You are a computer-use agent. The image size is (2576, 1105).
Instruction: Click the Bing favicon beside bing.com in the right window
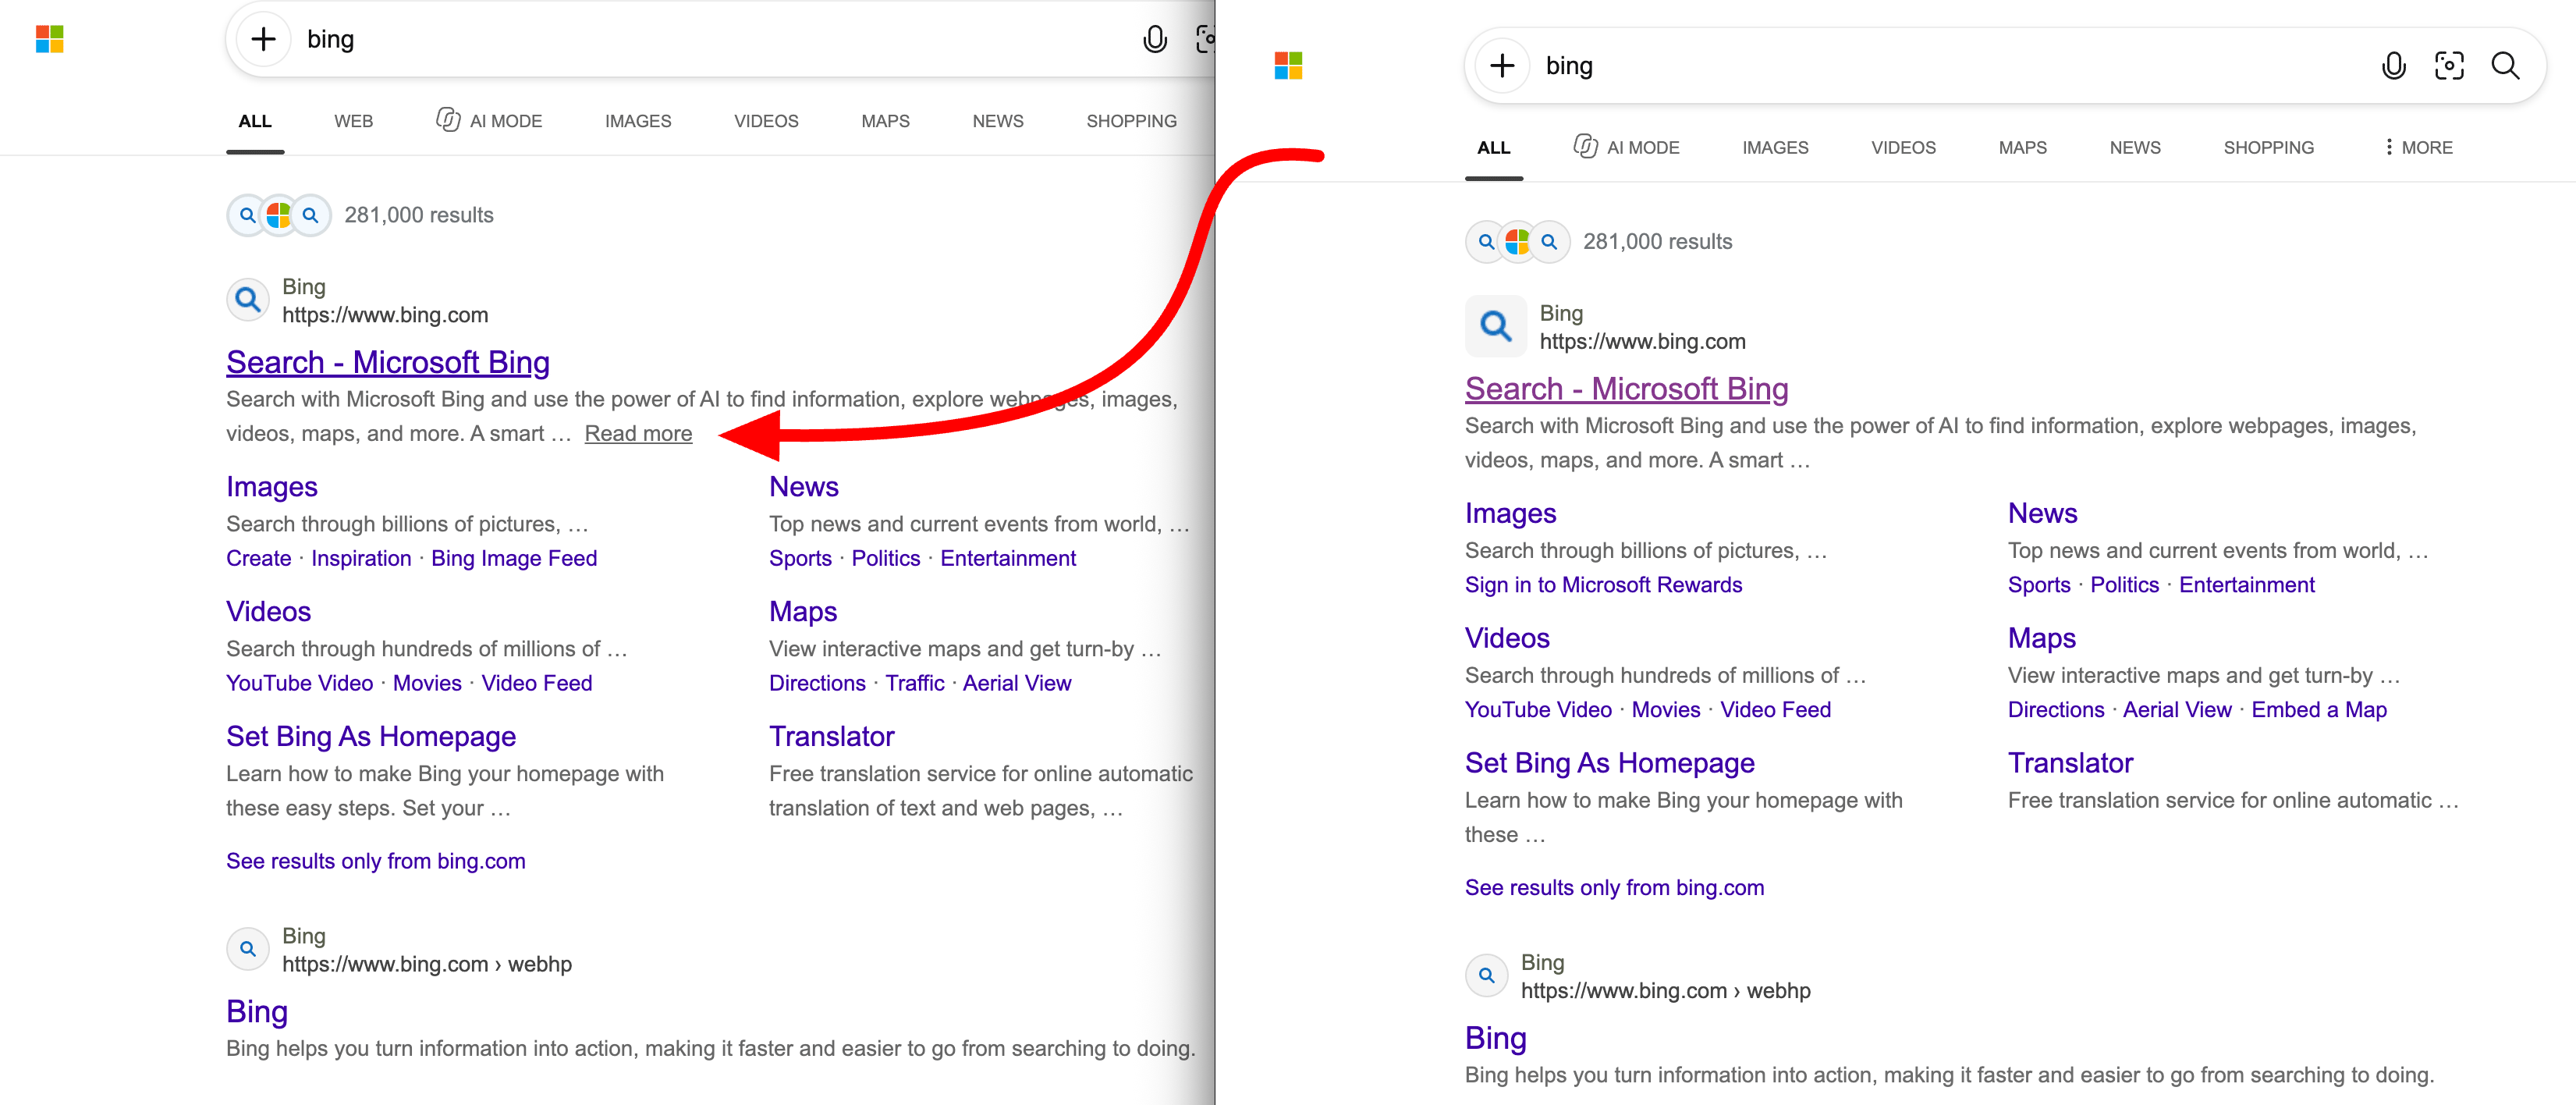pyautogui.click(x=1496, y=326)
